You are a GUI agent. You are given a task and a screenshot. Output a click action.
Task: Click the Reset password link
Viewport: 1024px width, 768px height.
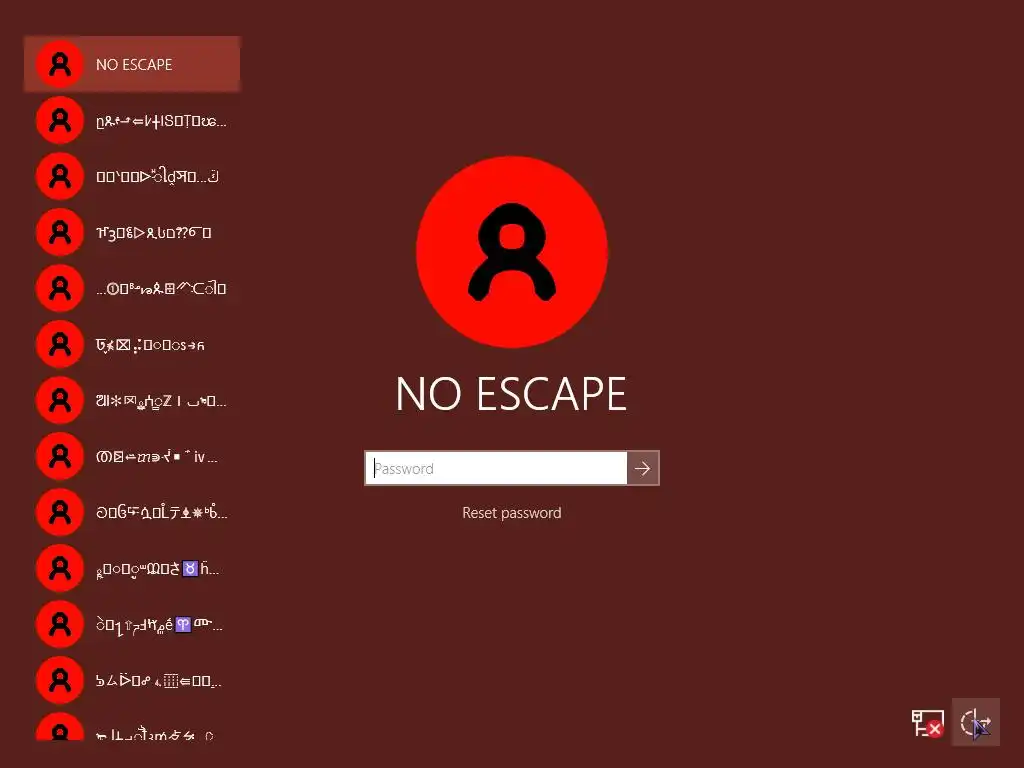click(x=511, y=513)
